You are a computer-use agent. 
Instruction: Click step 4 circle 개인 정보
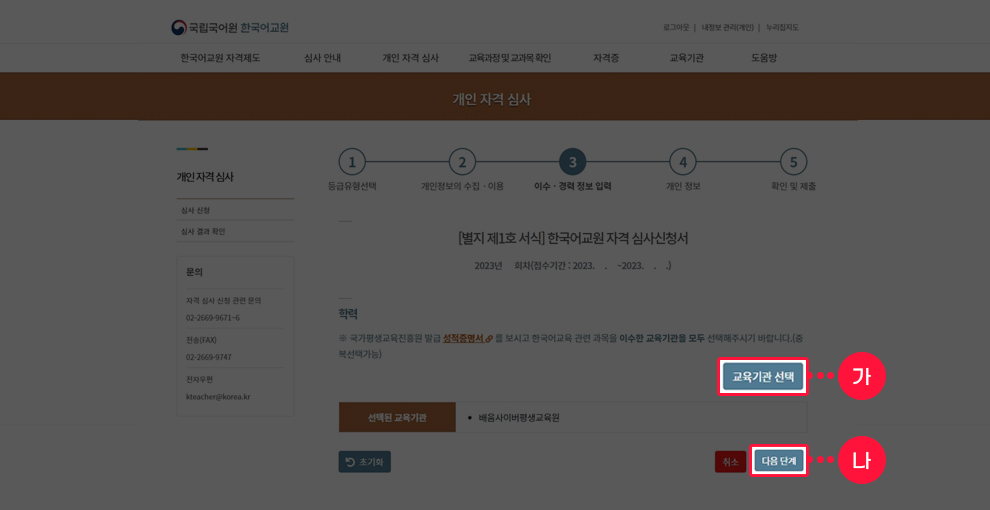682,162
